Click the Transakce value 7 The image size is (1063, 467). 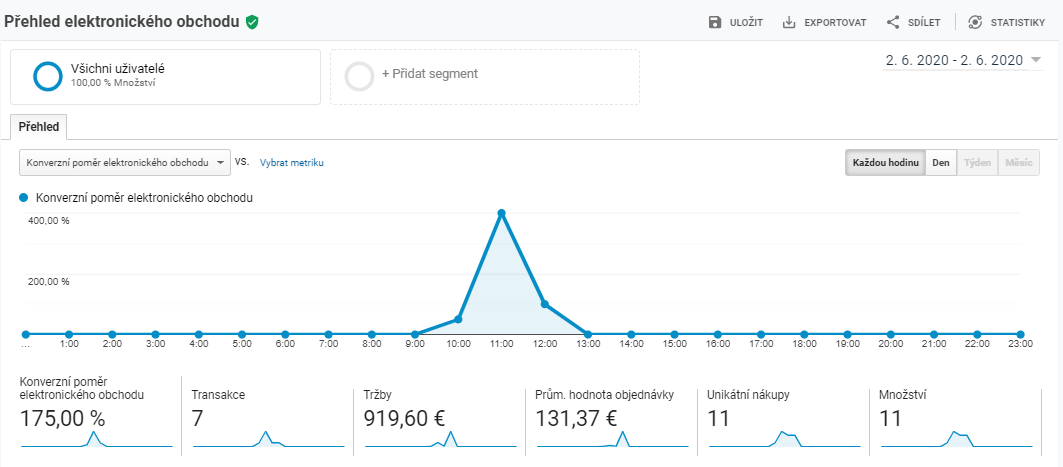(197, 418)
